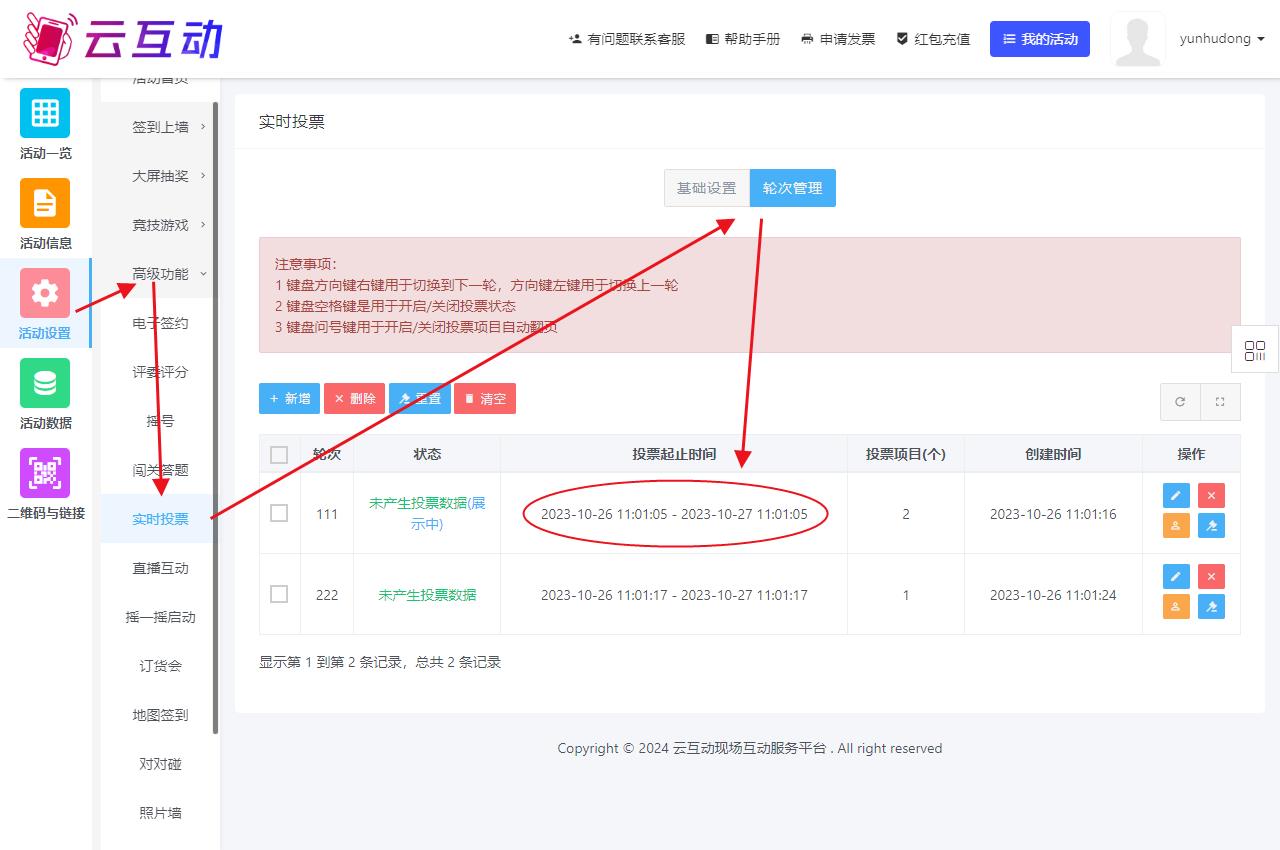Click the red delete icon for round 222
Screen dimensions: 1280x850
[x=1211, y=576]
